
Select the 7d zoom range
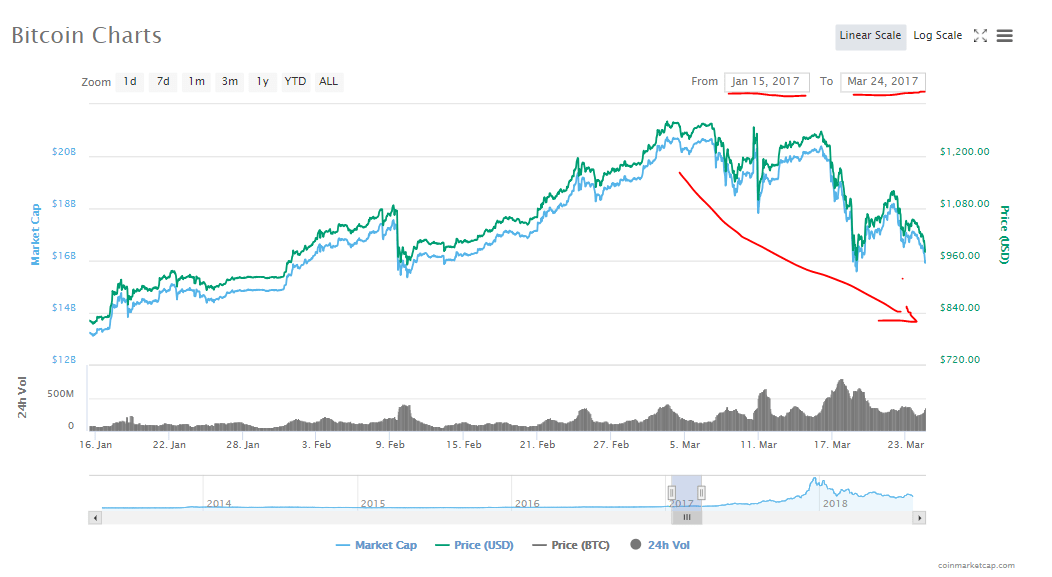(162, 81)
